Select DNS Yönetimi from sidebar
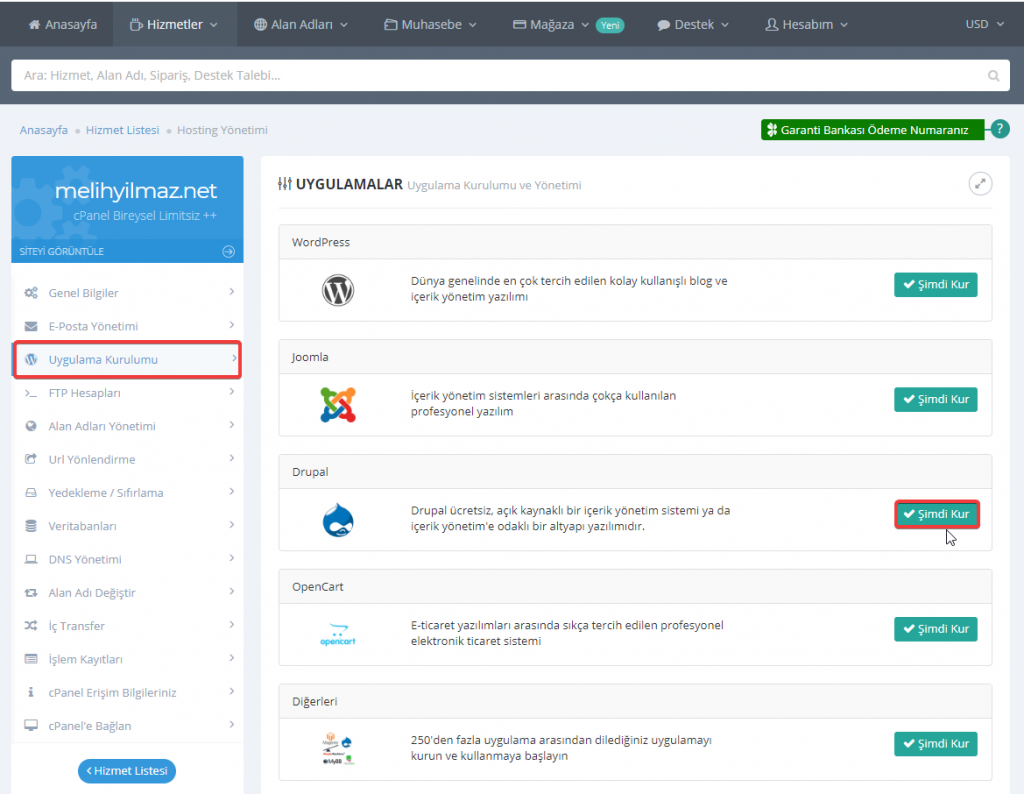 click(85, 559)
